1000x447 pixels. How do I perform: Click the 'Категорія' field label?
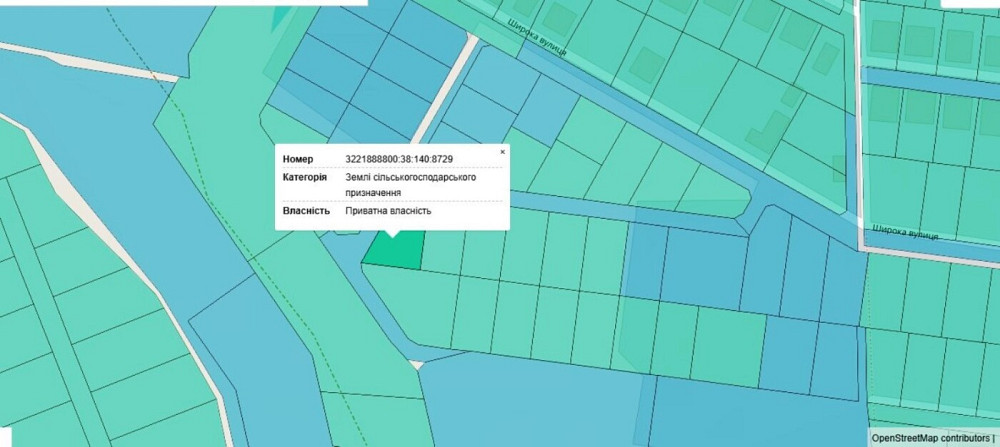click(x=304, y=177)
